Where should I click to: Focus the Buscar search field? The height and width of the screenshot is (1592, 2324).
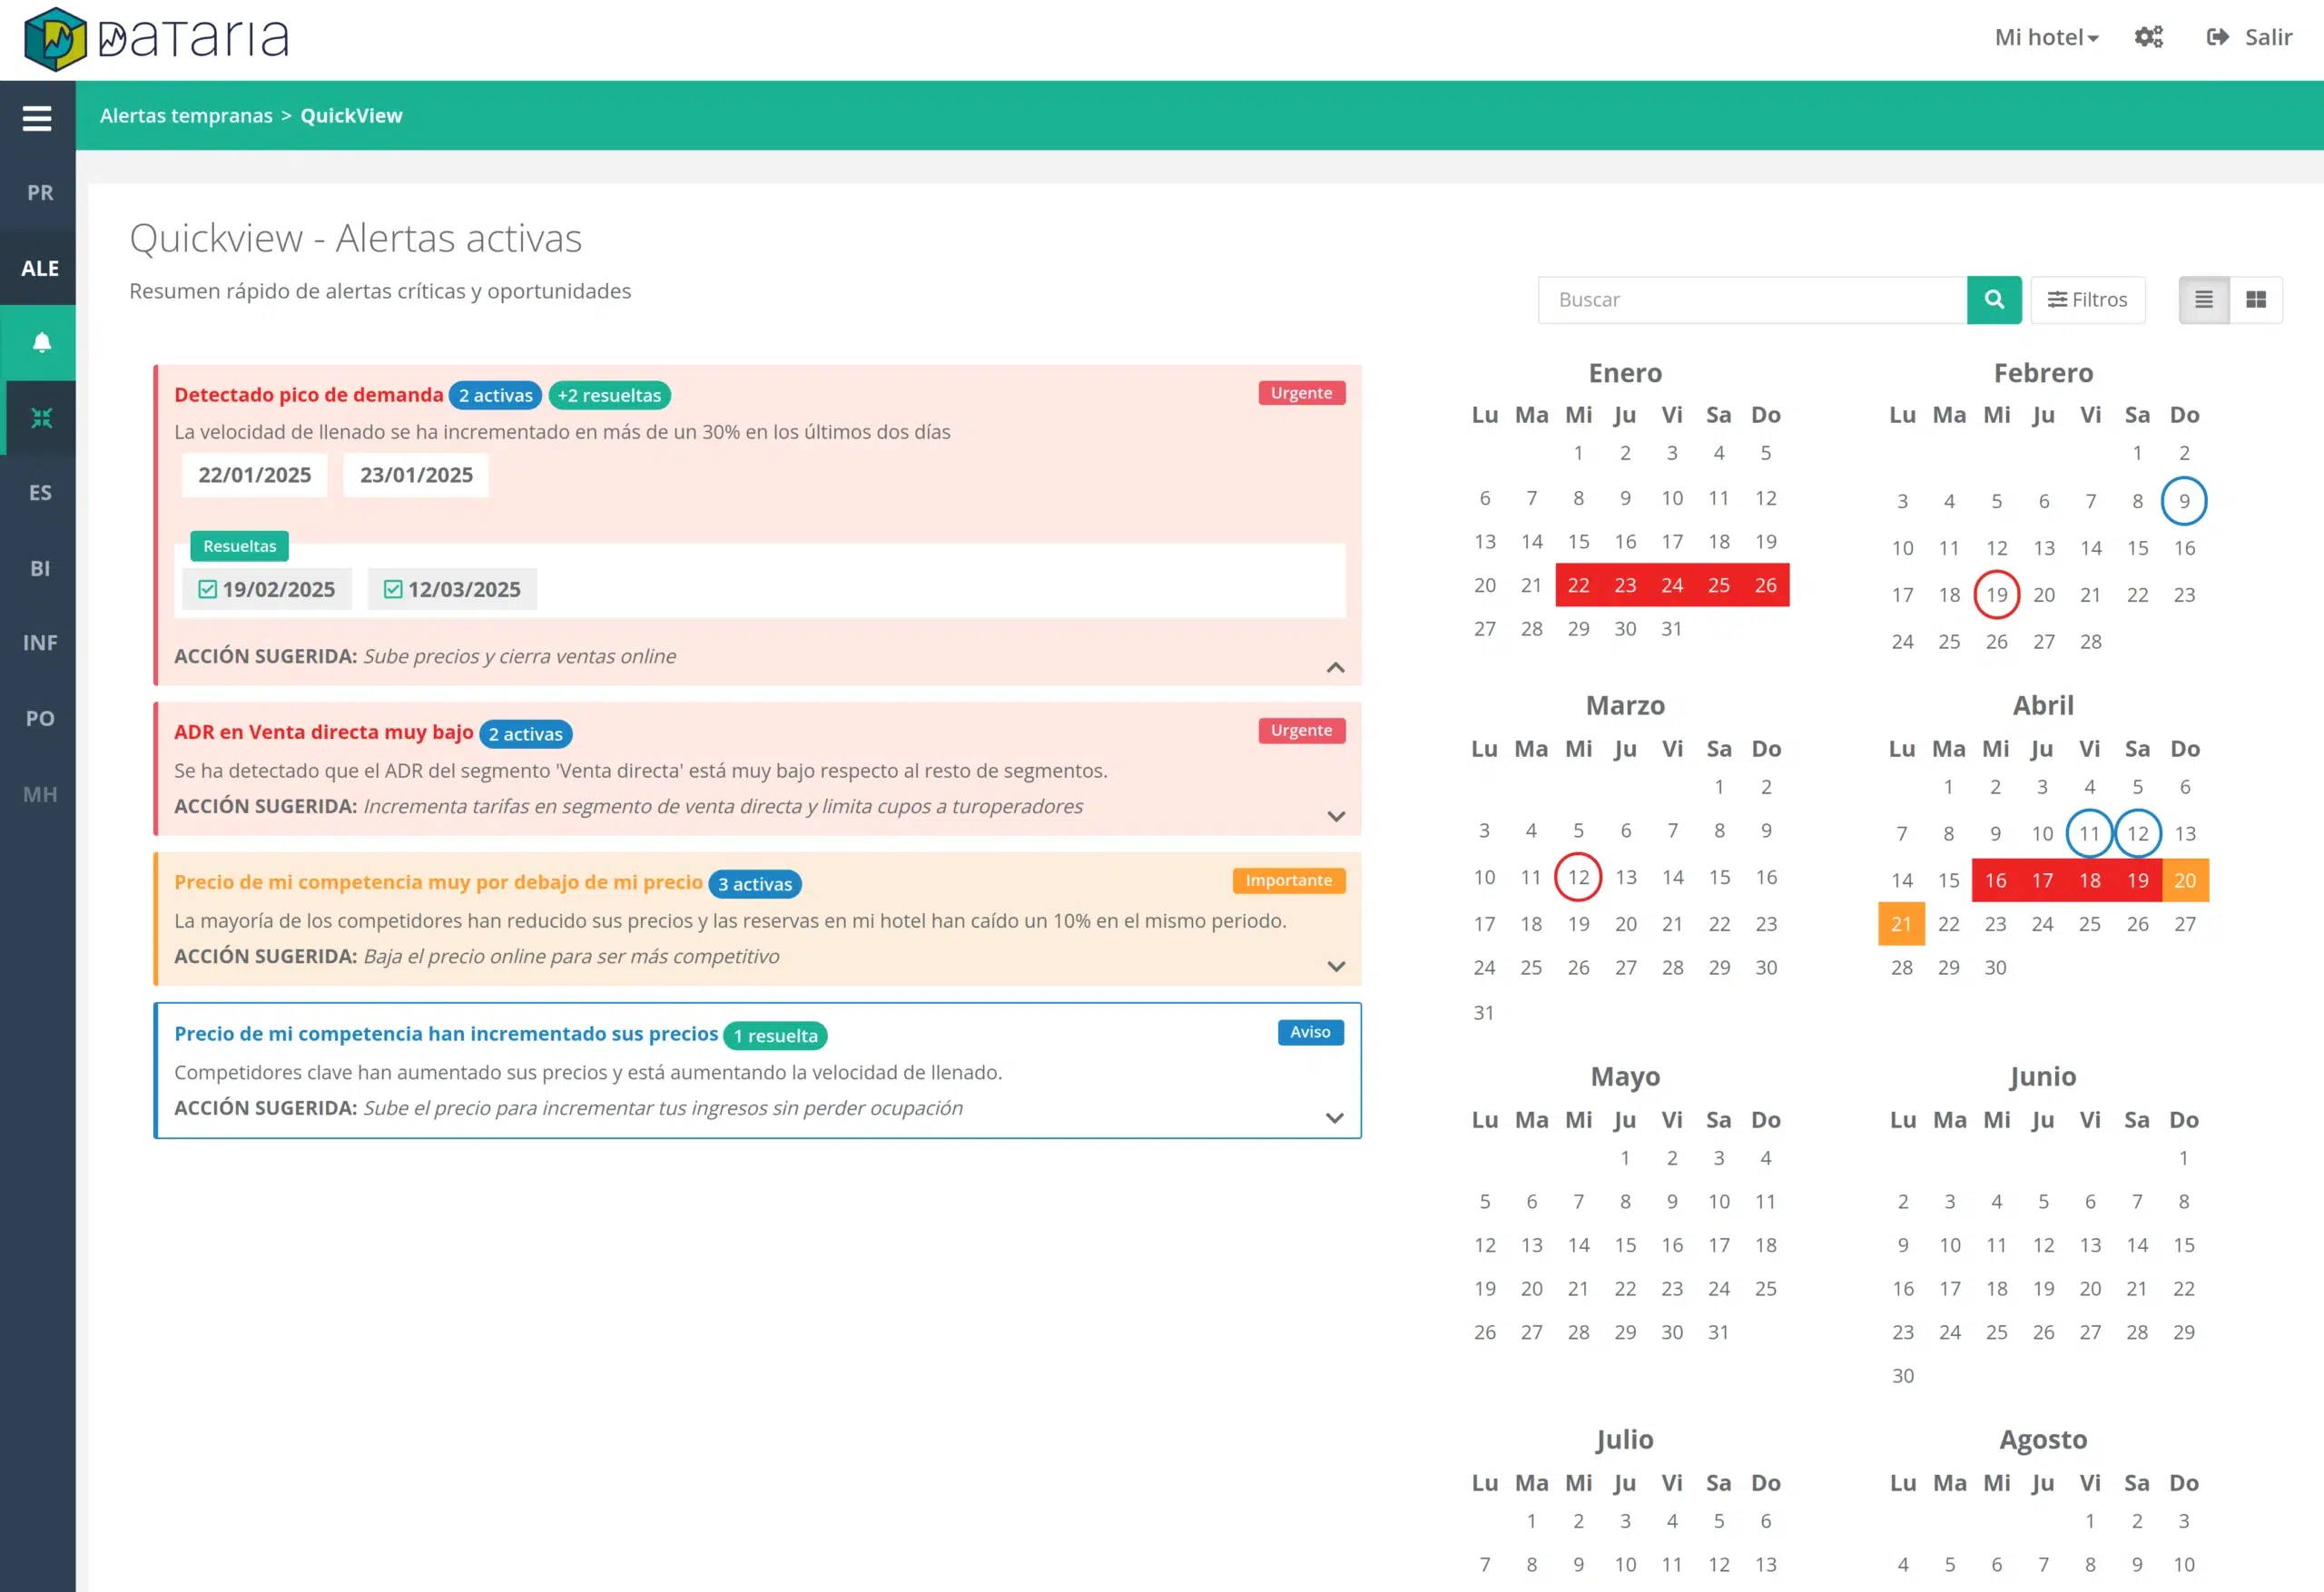(1751, 300)
